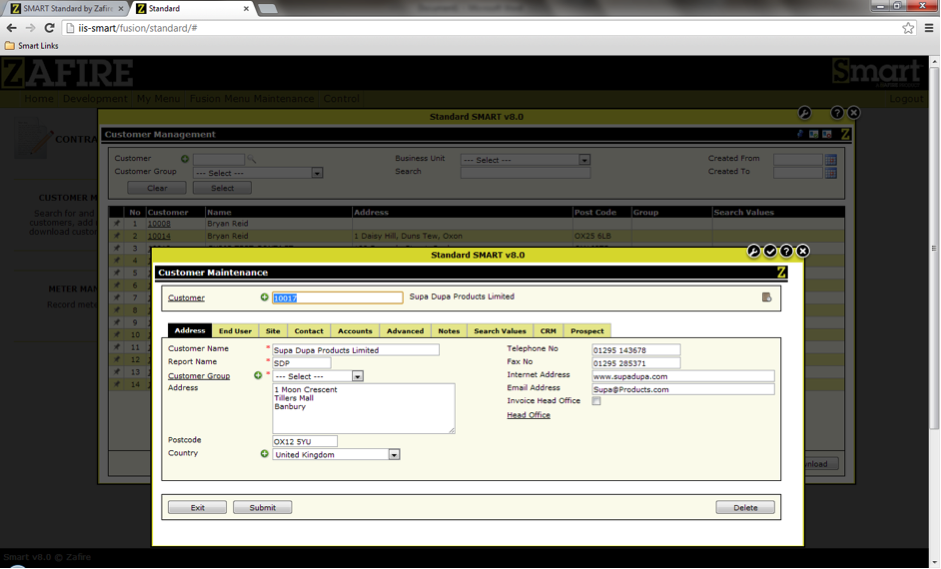
Task: Click Select button in Customer Management
Action: tap(222, 188)
